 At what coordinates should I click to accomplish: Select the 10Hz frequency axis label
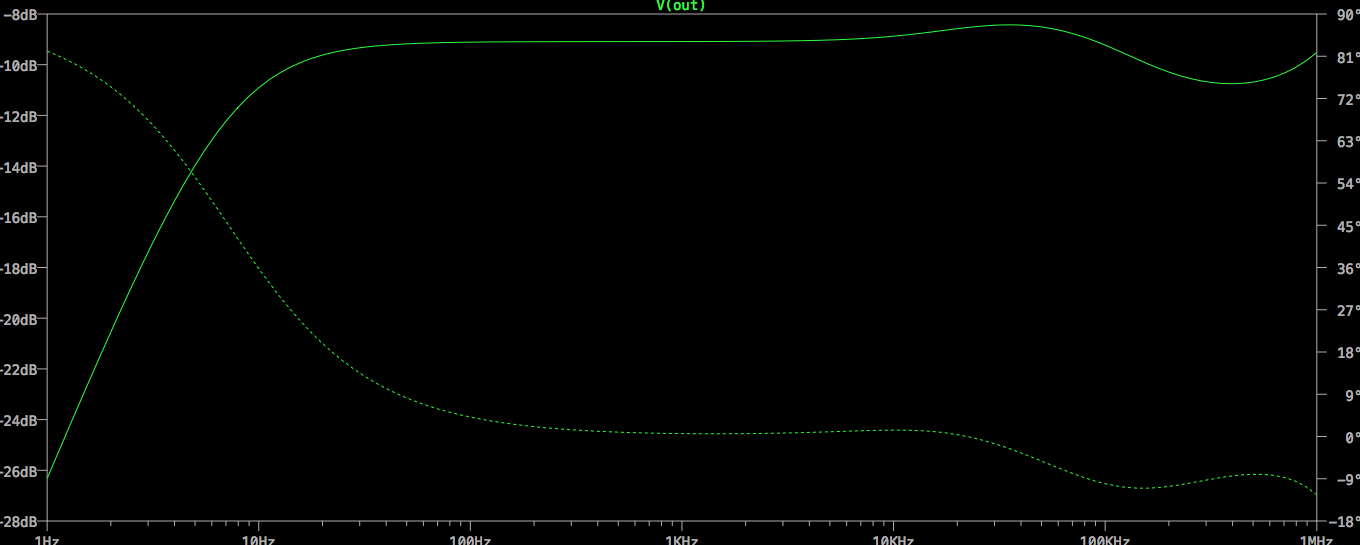tap(258, 540)
